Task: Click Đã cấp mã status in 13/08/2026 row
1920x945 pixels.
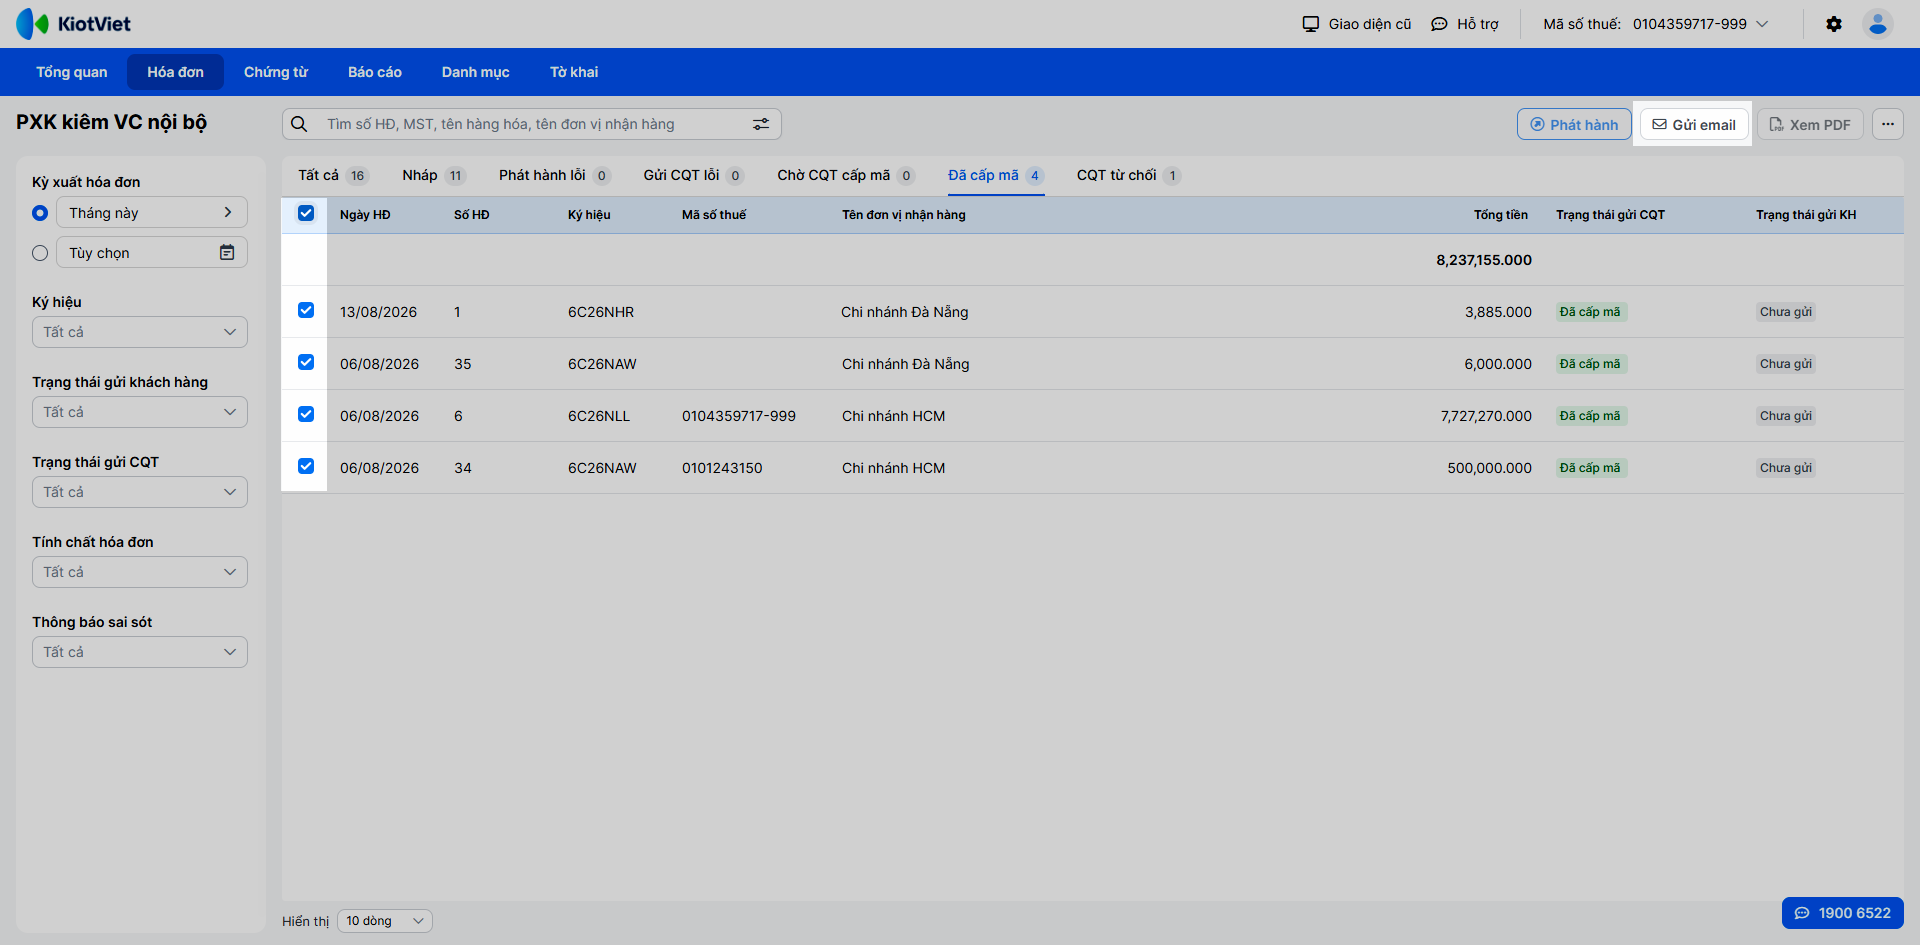Action: coord(1591,312)
